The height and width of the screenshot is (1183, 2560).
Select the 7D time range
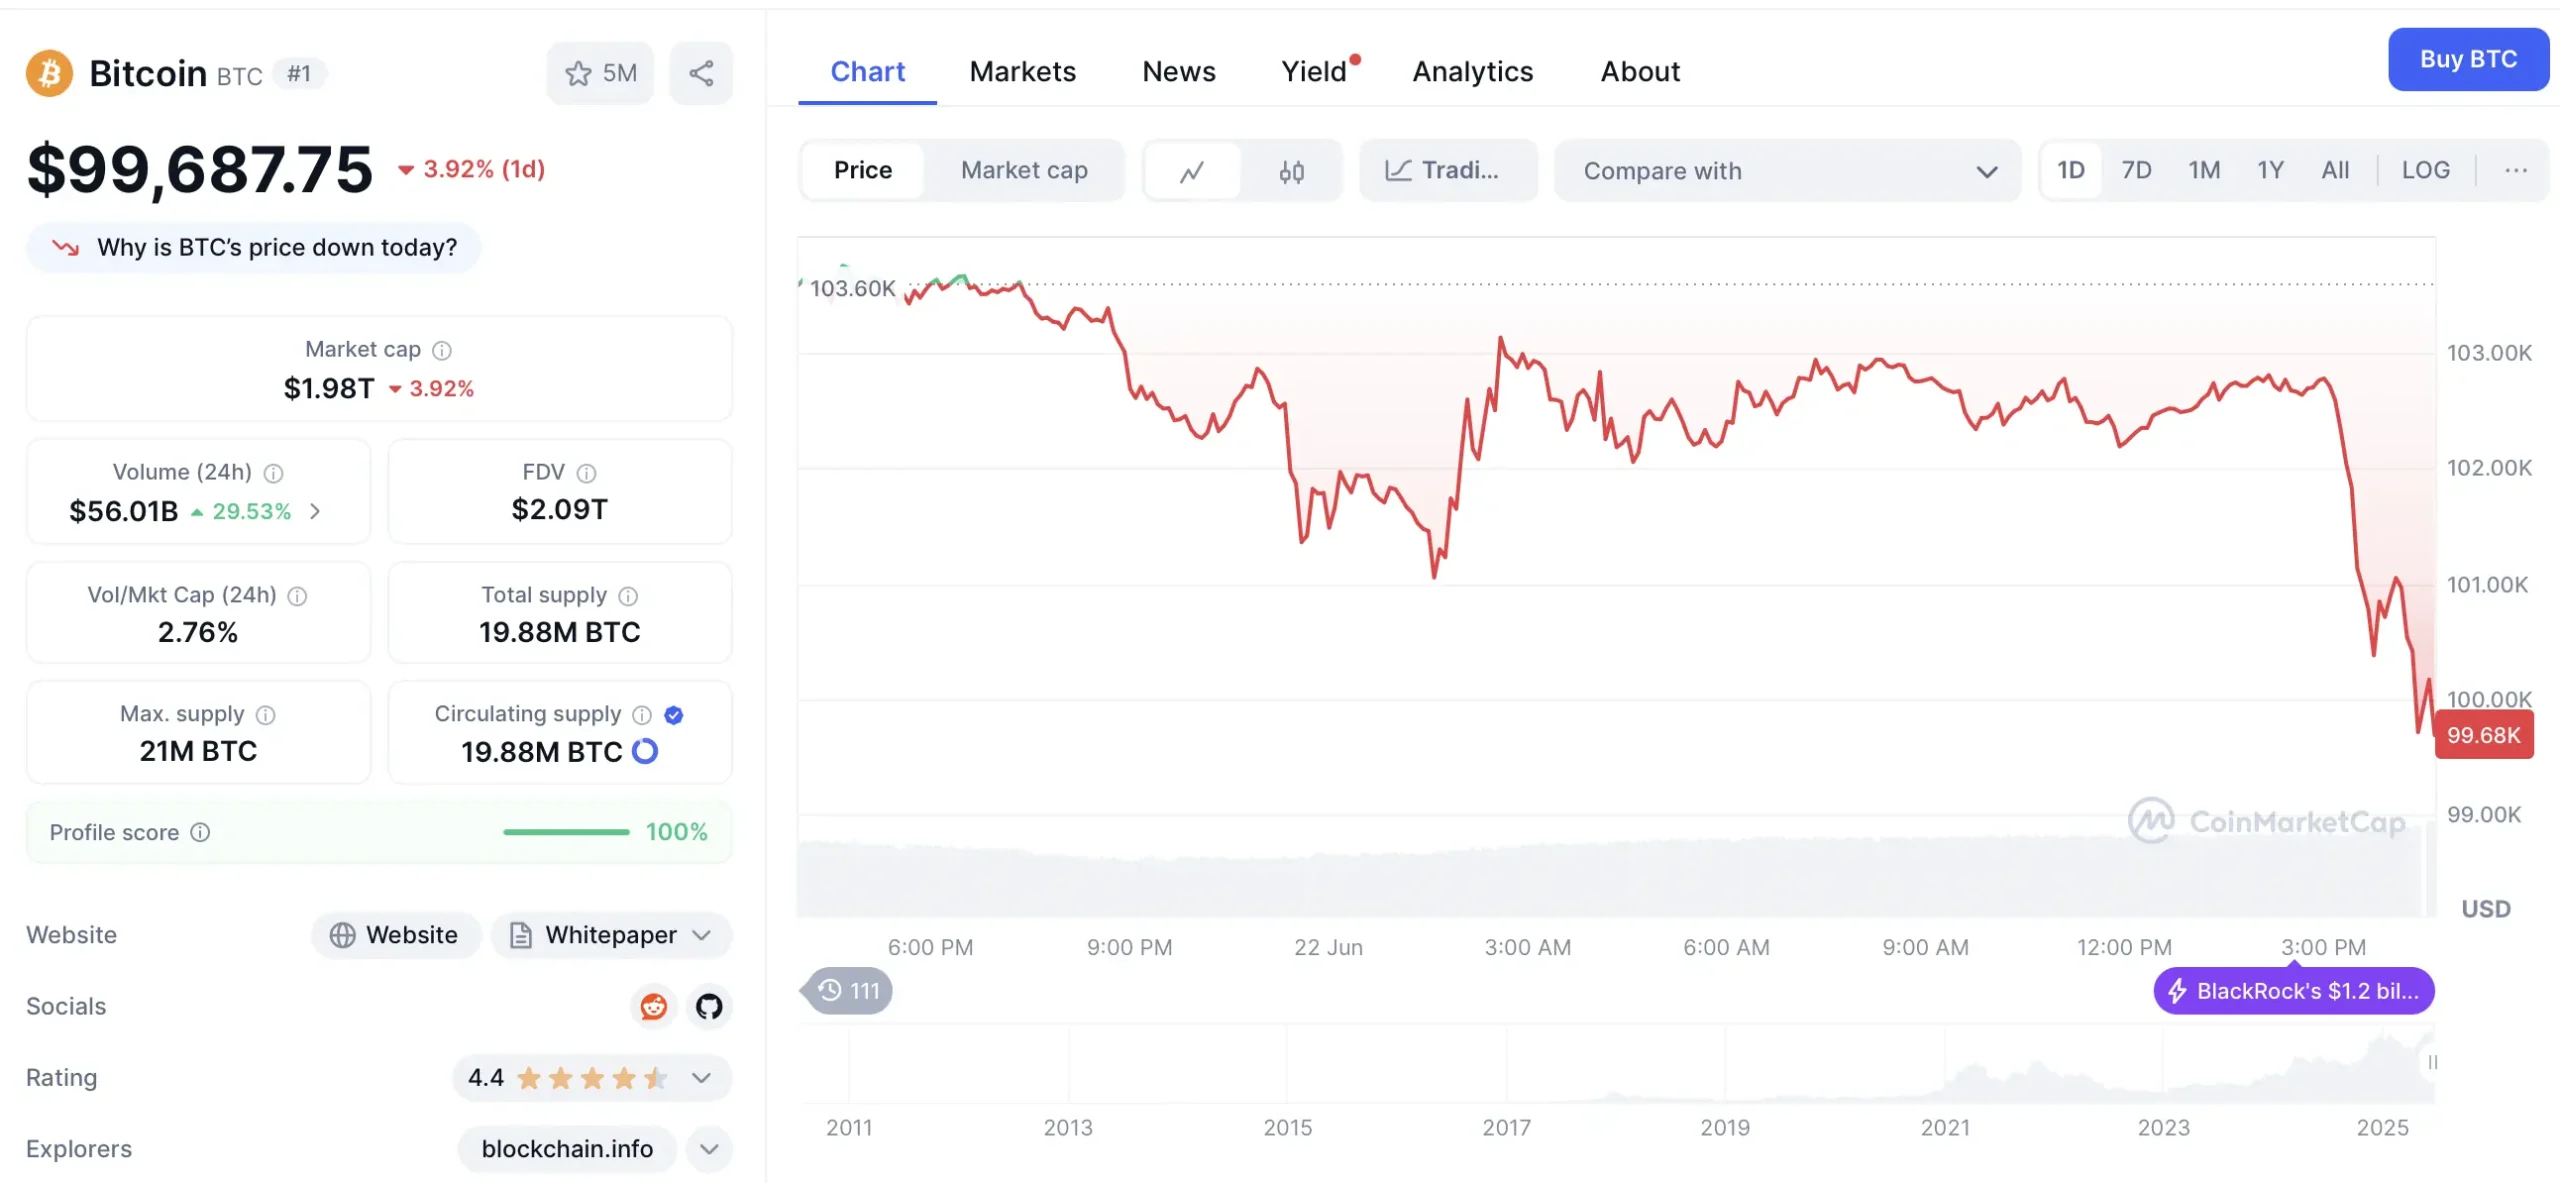tap(2136, 170)
